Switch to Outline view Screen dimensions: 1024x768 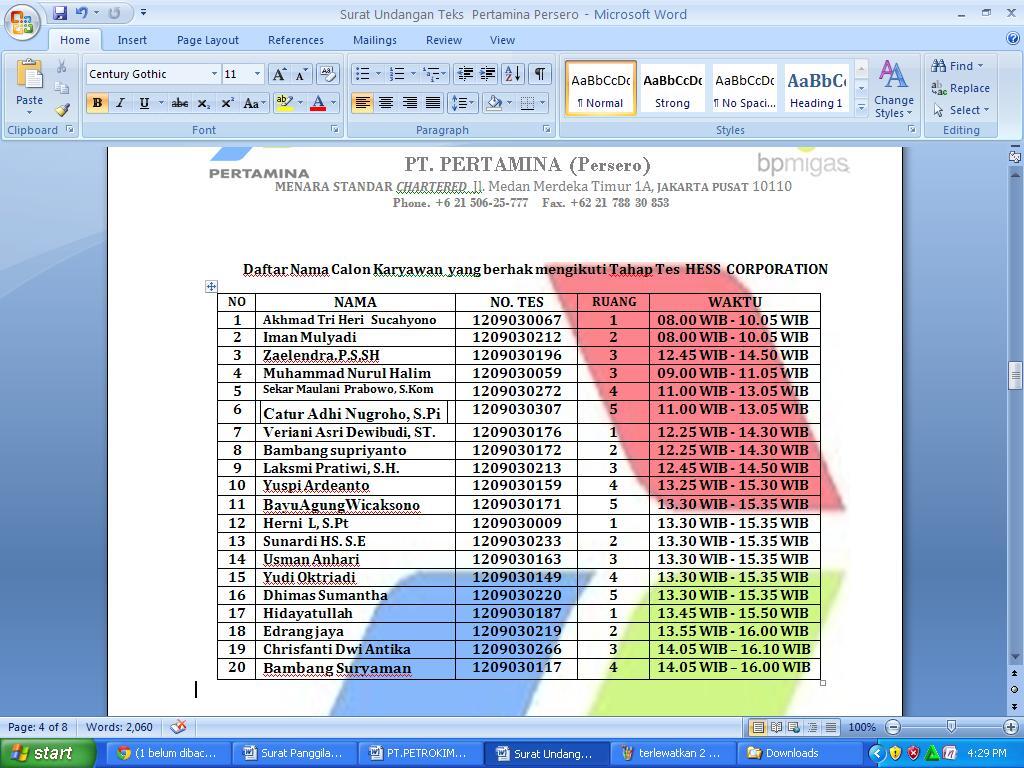click(812, 727)
